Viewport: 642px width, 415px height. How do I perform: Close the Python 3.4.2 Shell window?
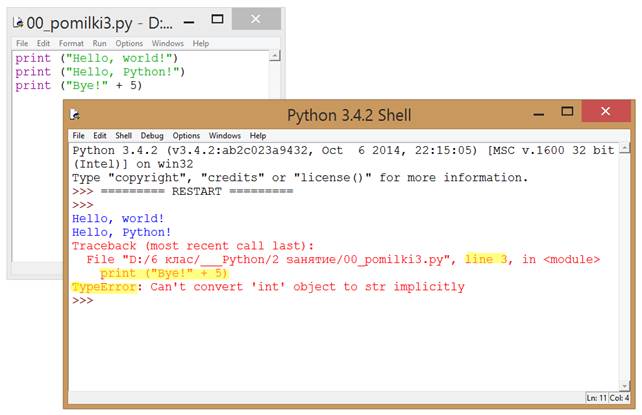tap(606, 111)
